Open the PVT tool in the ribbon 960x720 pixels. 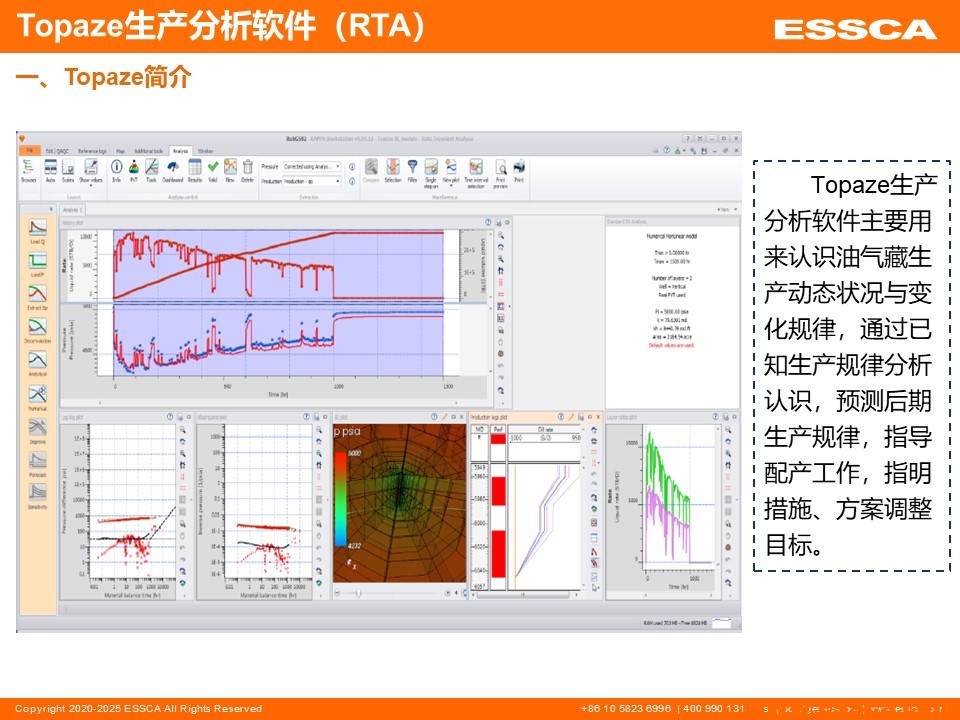click(134, 169)
